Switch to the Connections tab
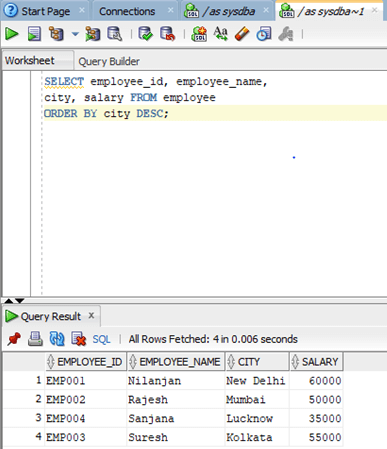This screenshot has height=449, width=387. 127,11
